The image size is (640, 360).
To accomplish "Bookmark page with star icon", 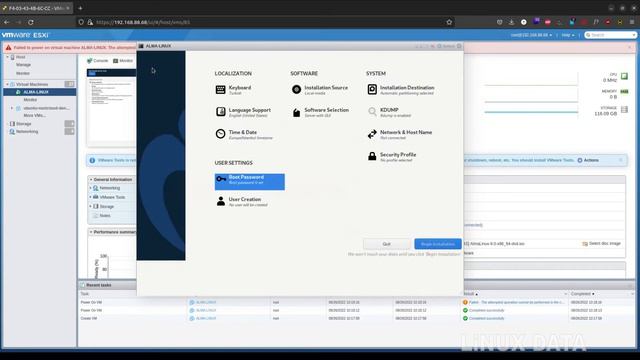I will [x=449, y=22].
